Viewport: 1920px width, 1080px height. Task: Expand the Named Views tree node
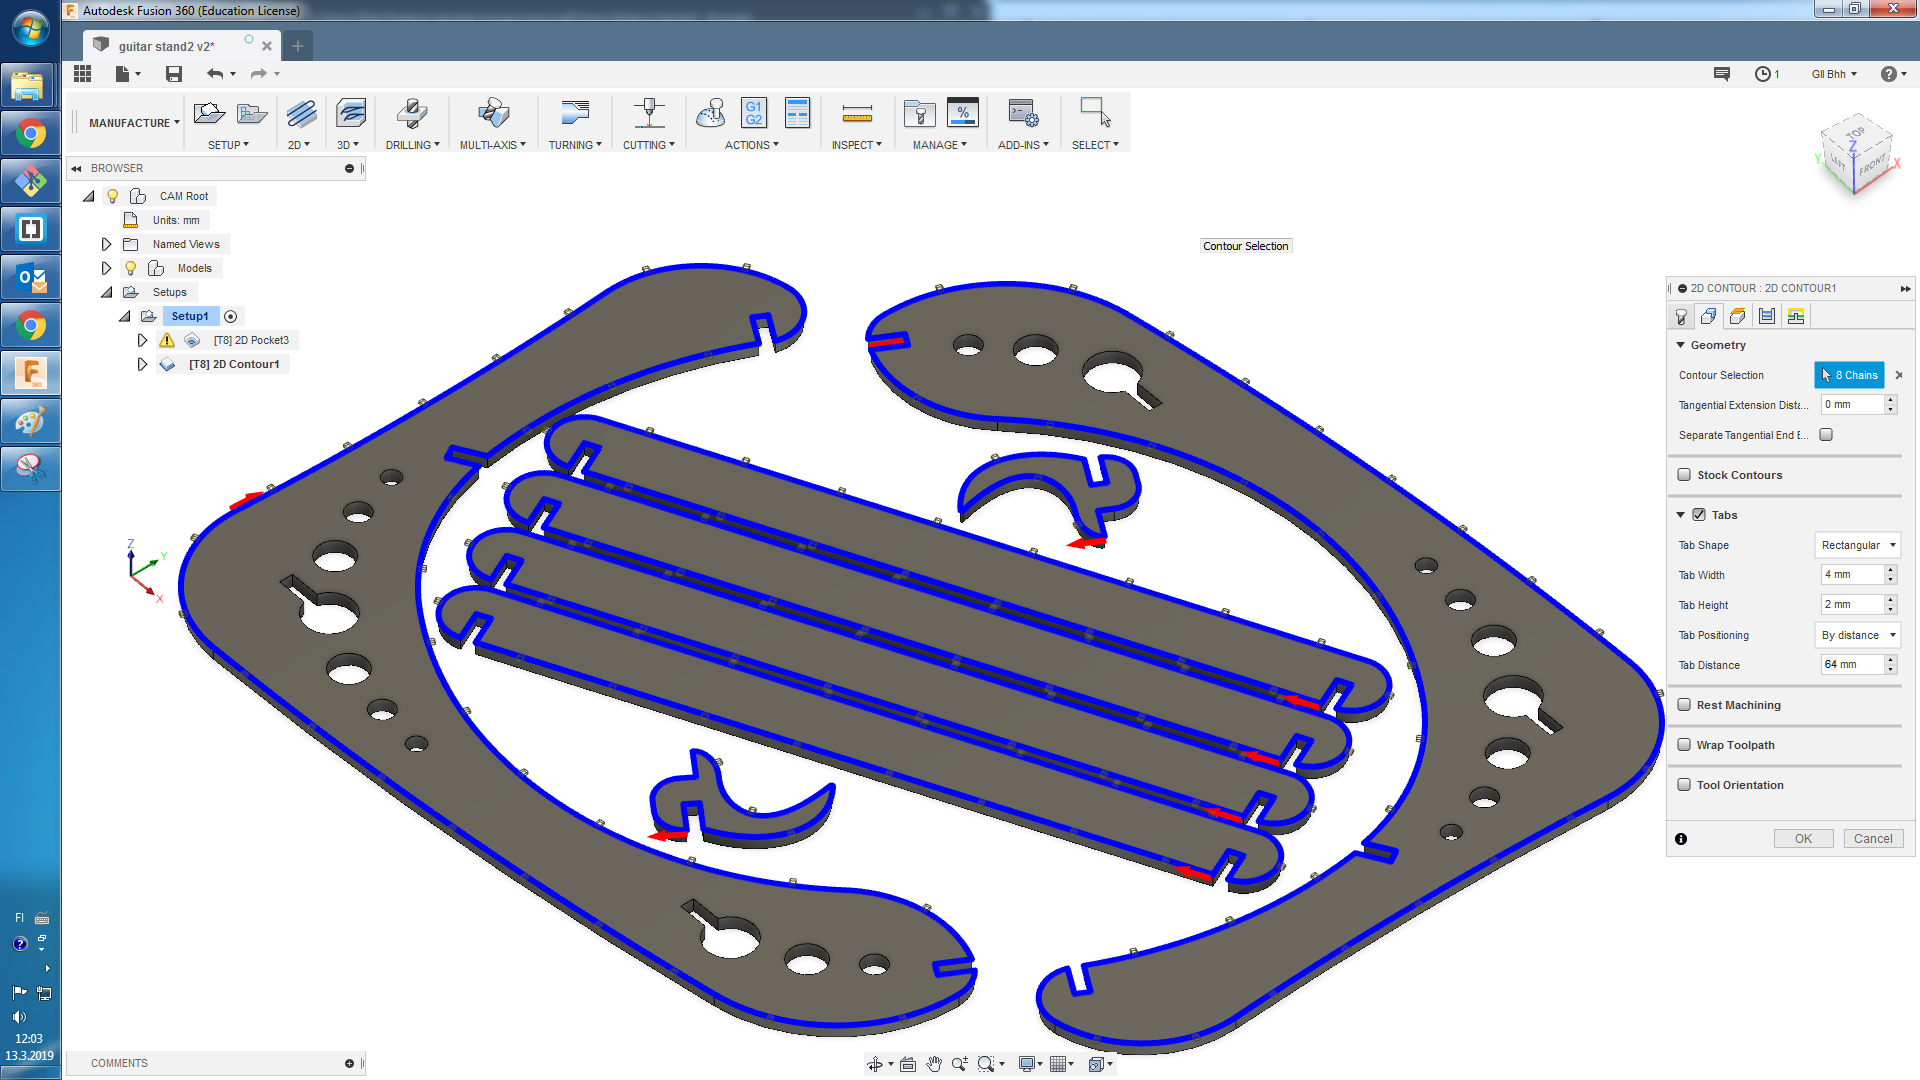click(106, 244)
